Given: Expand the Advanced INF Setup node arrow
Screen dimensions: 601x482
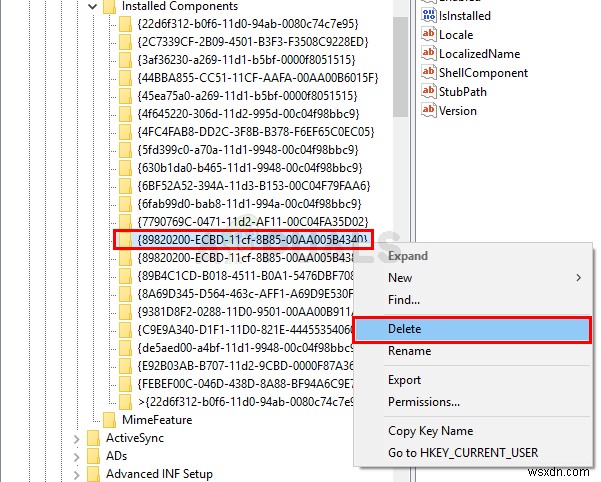Looking at the screenshot, I should (x=76, y=475).
